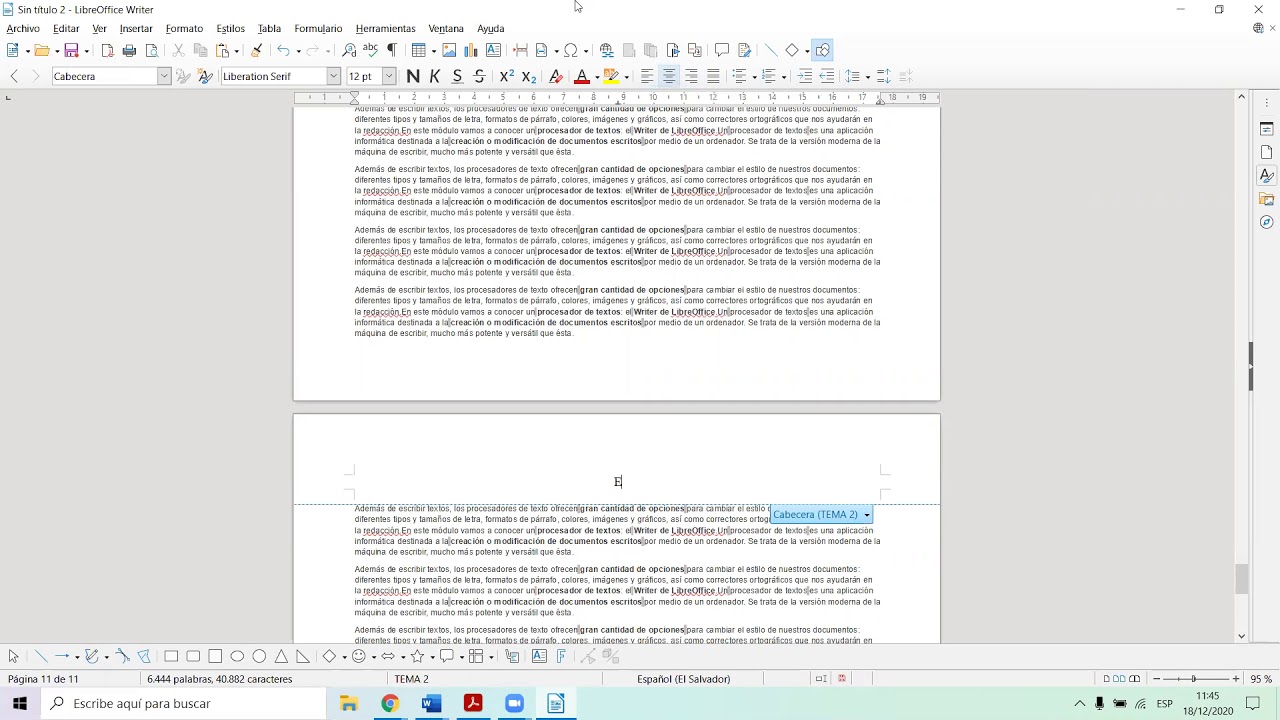Image resolution: width=1280 pixels, height=720 pixels.
Task: Insert a page break icon
Action: point(520,50)
